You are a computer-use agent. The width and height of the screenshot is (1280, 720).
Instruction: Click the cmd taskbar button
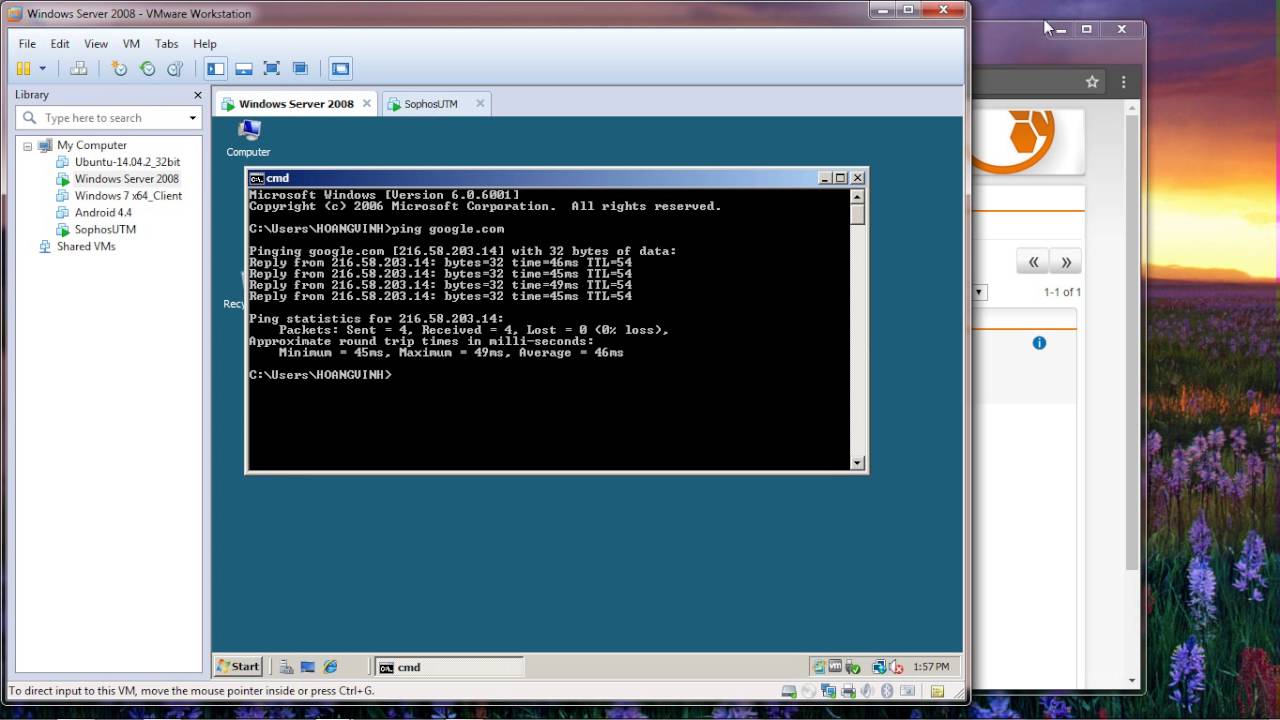click(x=448, y=667)
